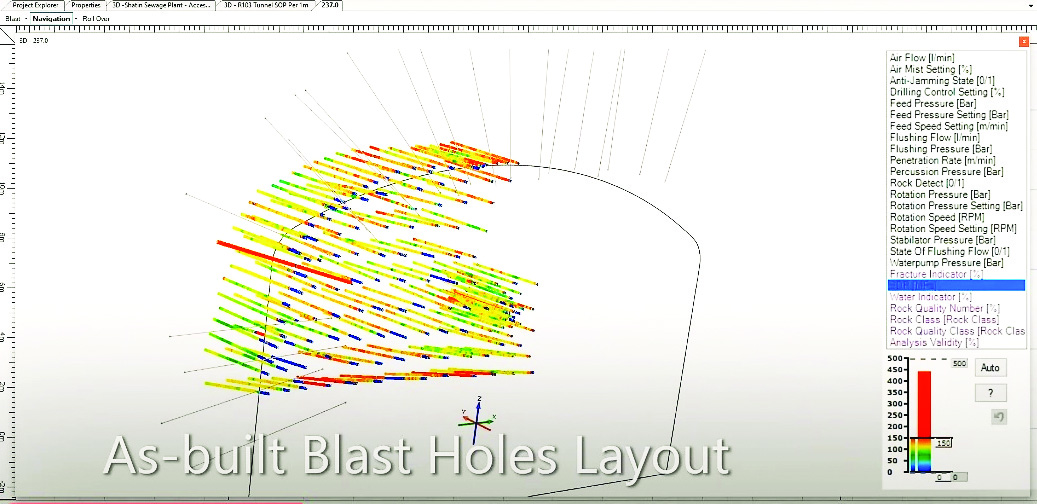
Task: Switch to the 3D R103 Tunnel tab
Action: coord(266,5)
